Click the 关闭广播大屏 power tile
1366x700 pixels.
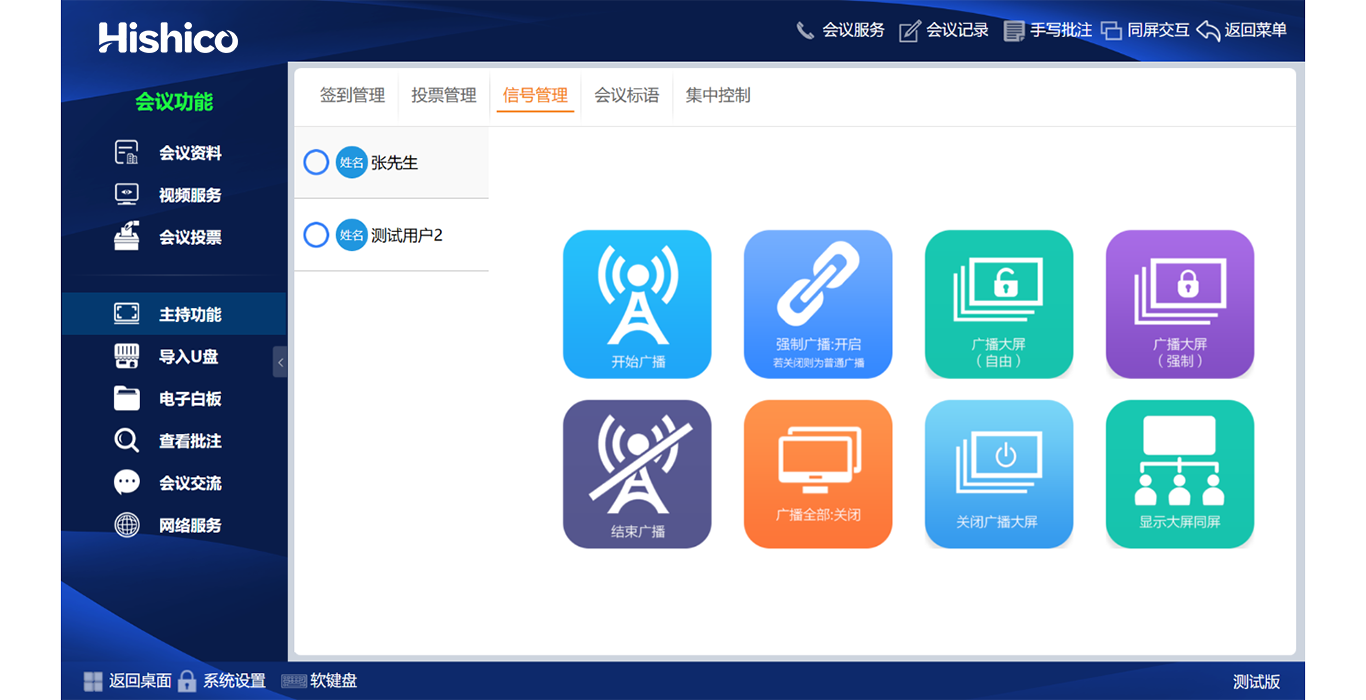pos(998,474)
